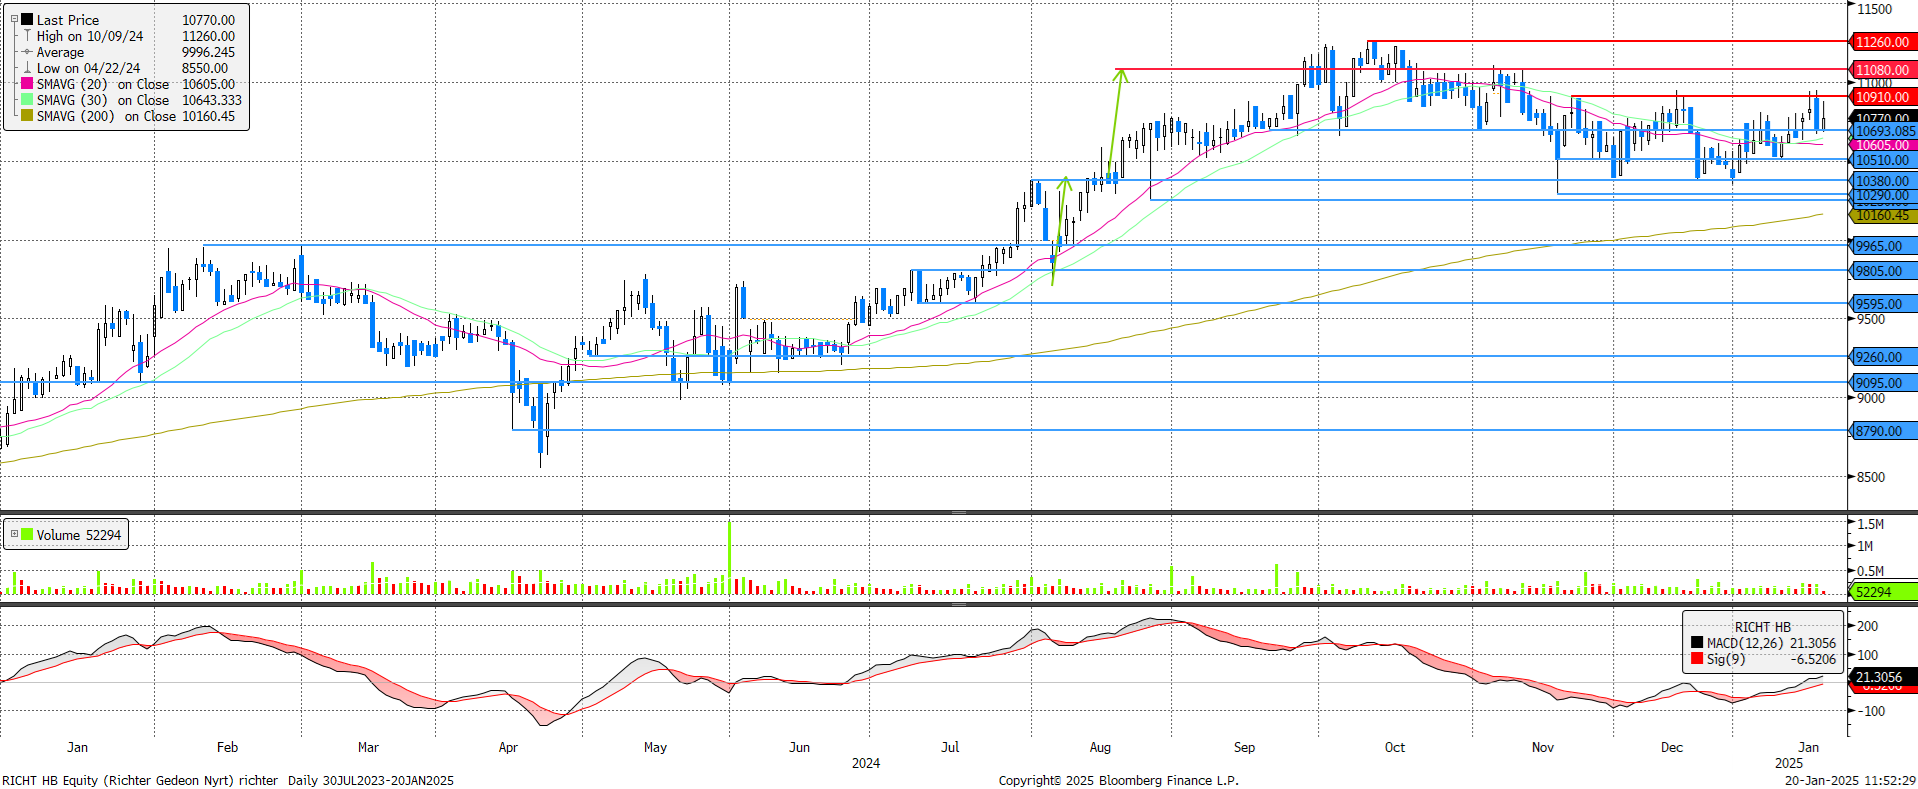
Task: Select the 10160.45 SMAVG 200 axis label
Action: click(x=1883, y=215)
